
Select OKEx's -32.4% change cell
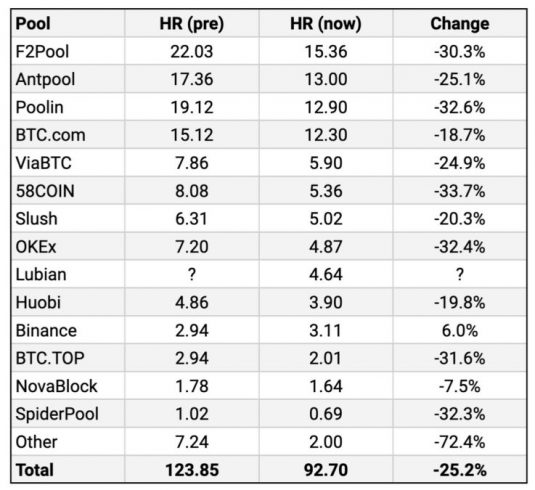click(x=460, y=247)
